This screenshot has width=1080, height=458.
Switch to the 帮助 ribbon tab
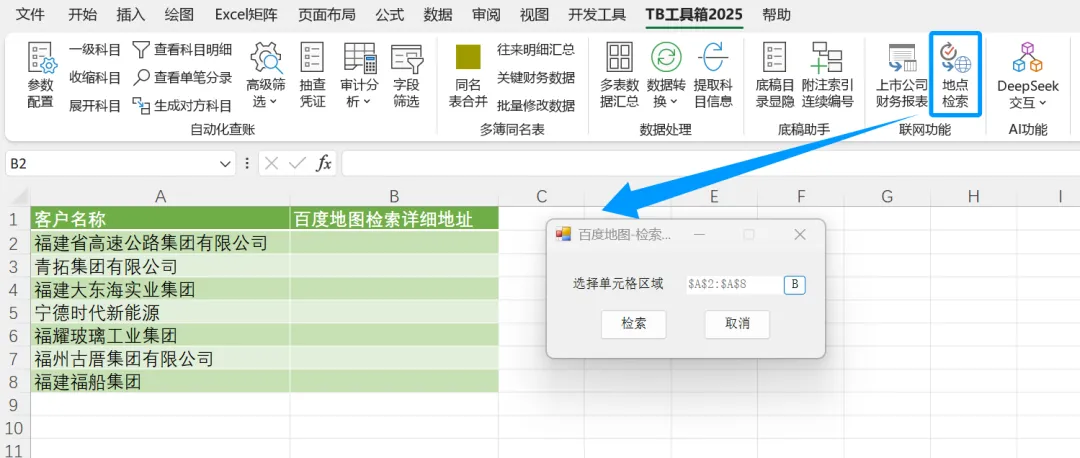[x=776, y=14]
